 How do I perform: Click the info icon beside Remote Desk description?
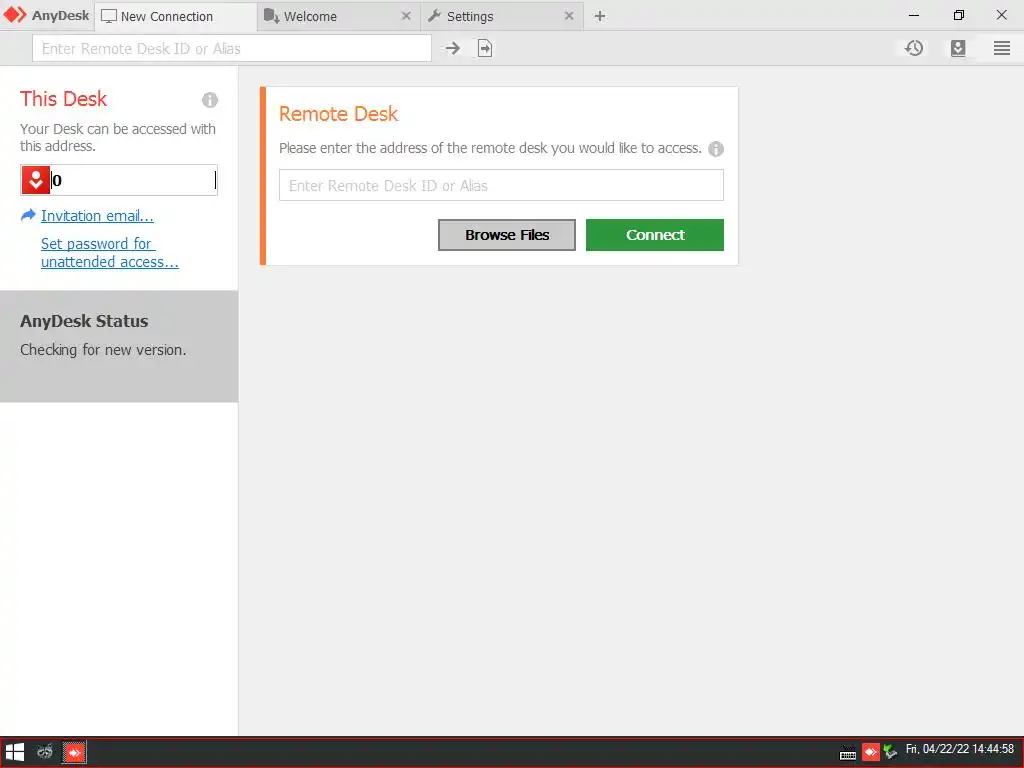716,149
